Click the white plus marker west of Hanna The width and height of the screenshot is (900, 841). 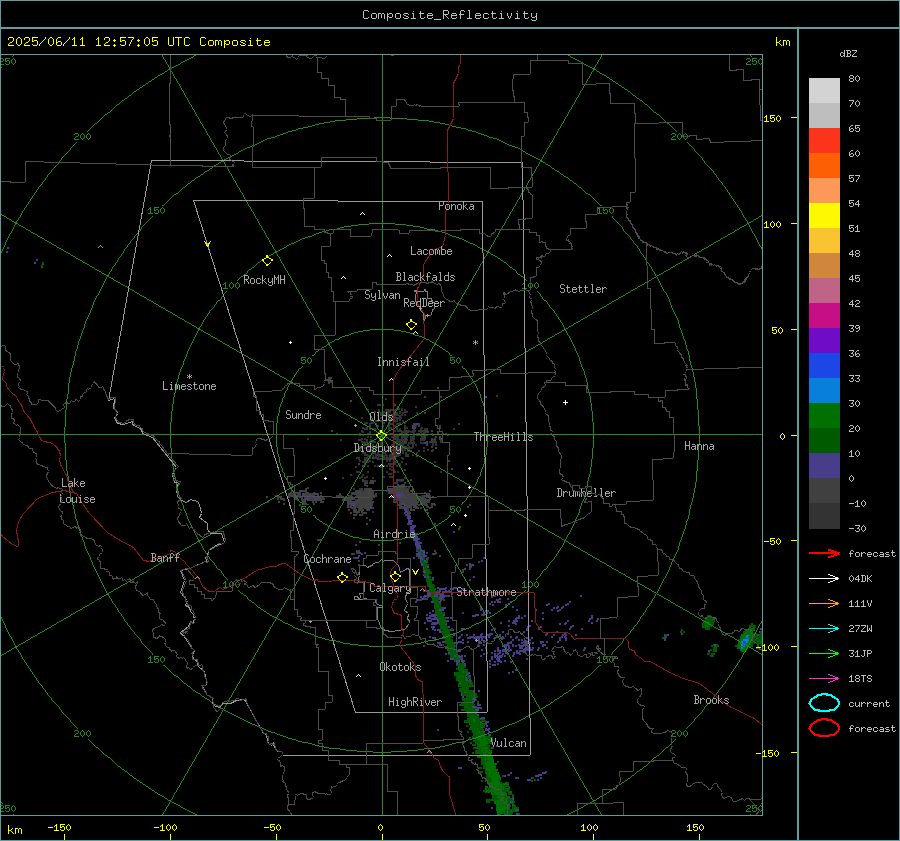pyautogui.click(x=565, y=402)
